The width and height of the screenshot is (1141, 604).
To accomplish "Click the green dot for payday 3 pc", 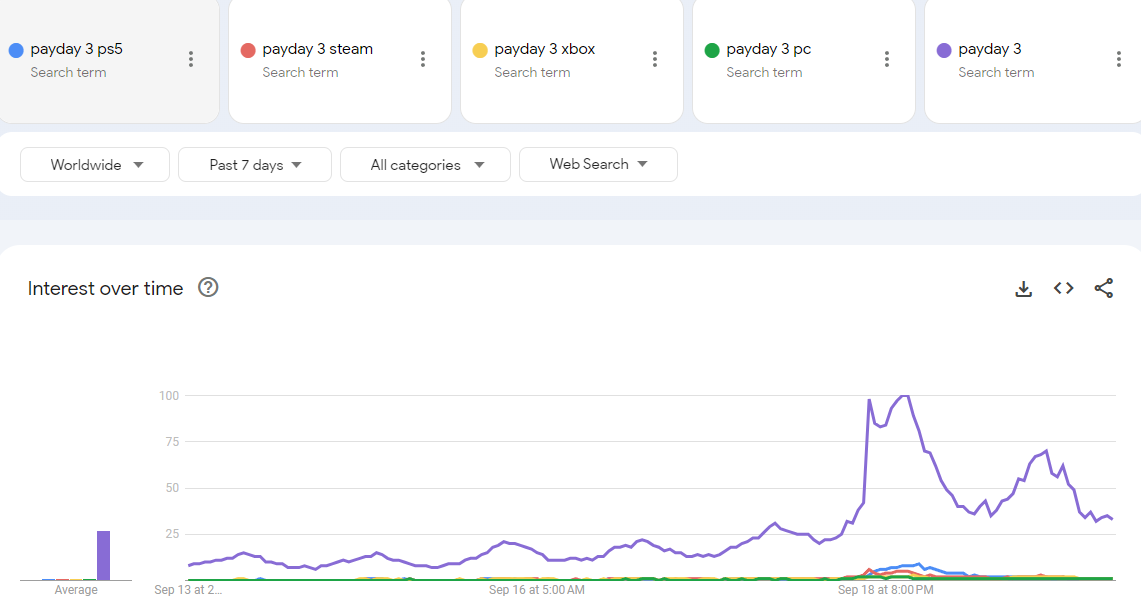I will pyautogui.click(x=712, y=50).
